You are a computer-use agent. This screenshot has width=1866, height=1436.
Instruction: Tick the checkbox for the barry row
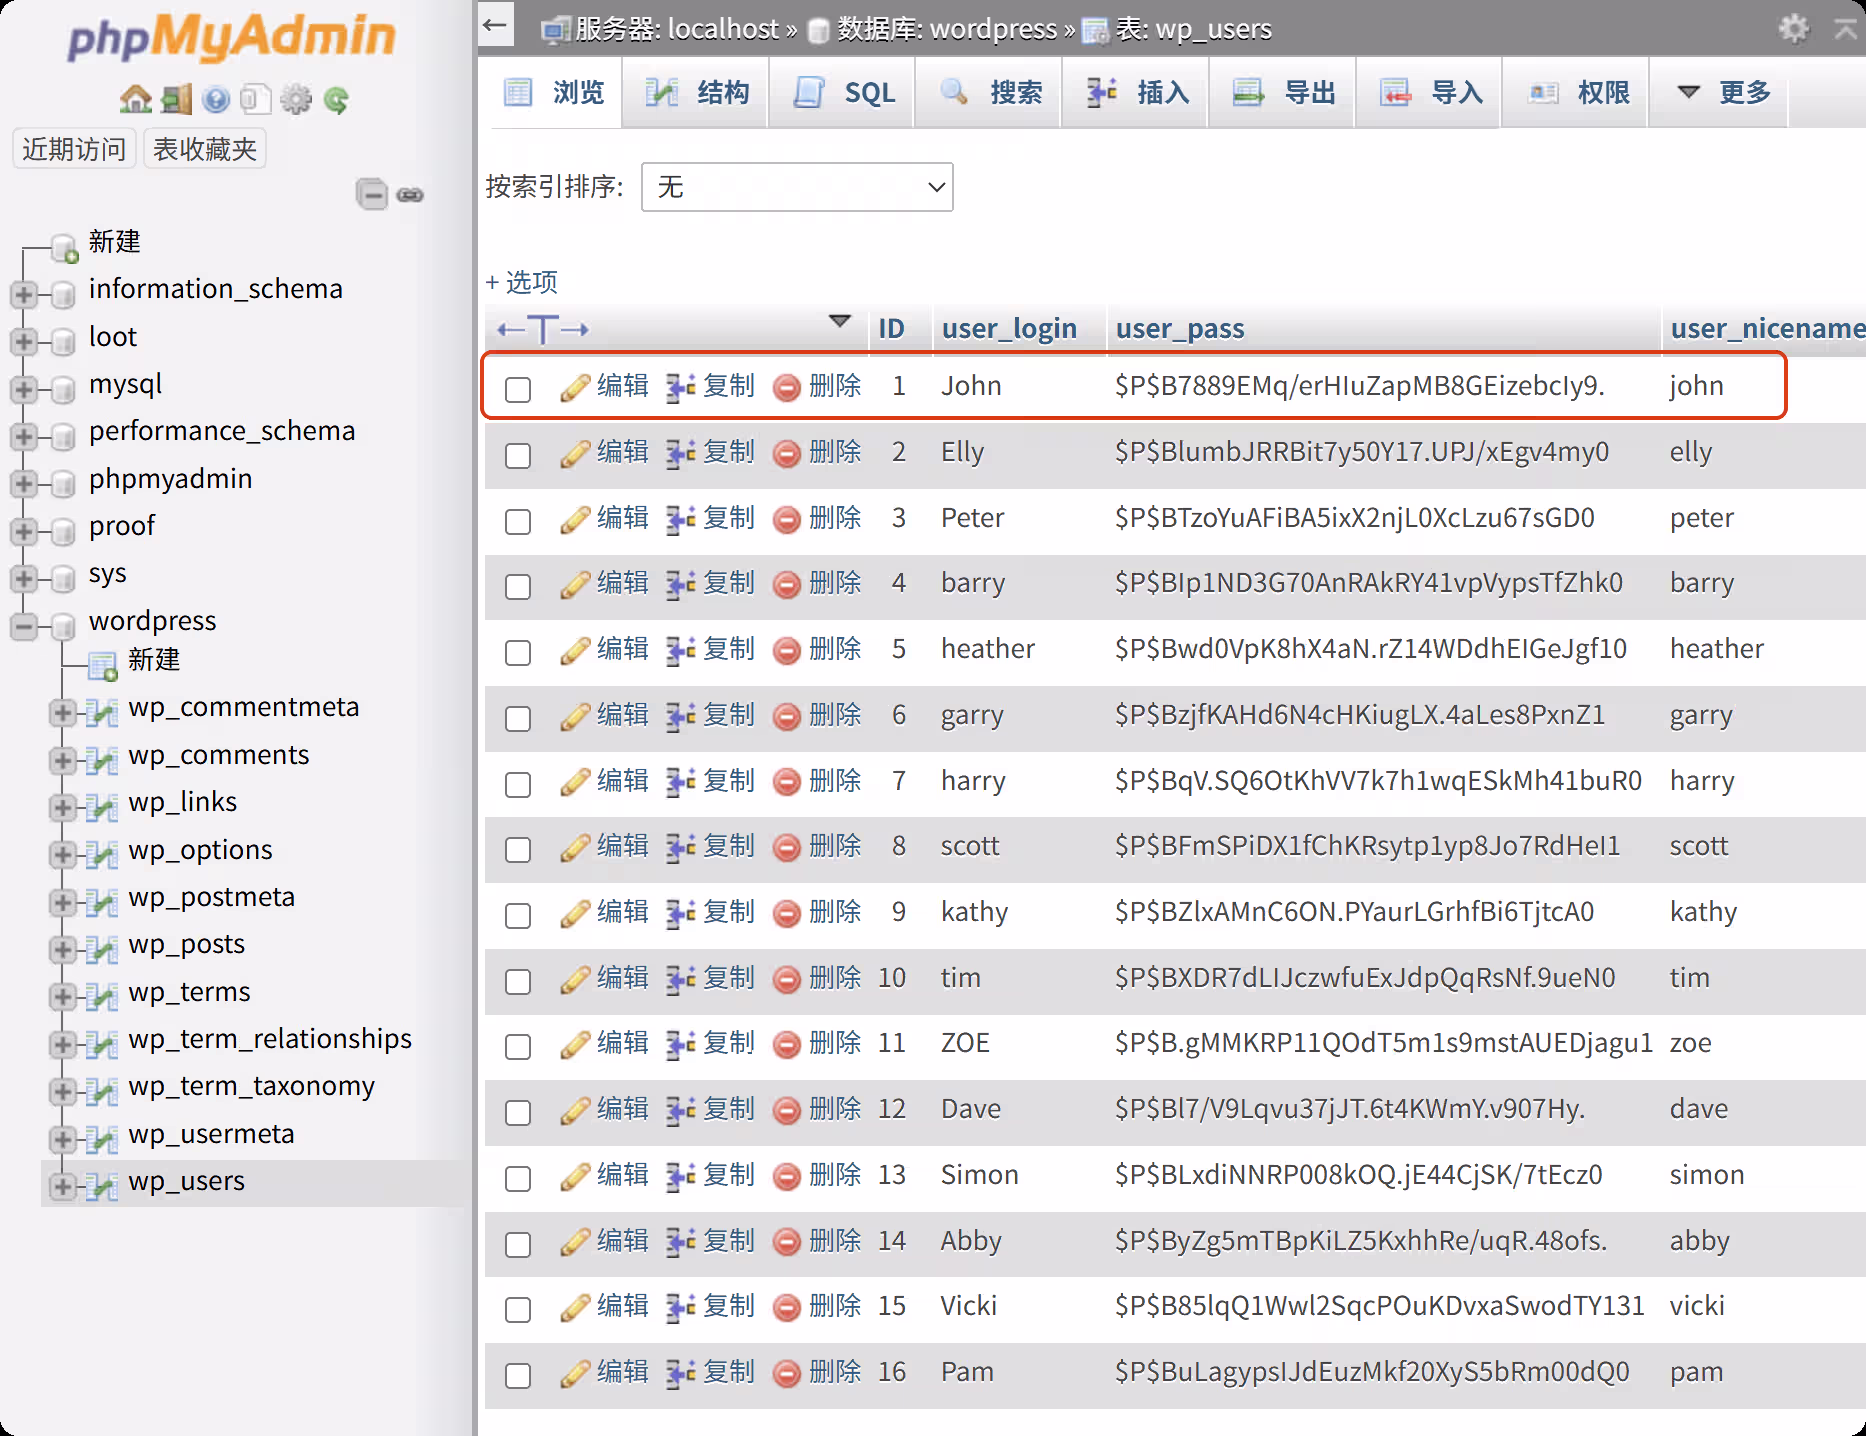pyautogui.click(x=518, y=586)
